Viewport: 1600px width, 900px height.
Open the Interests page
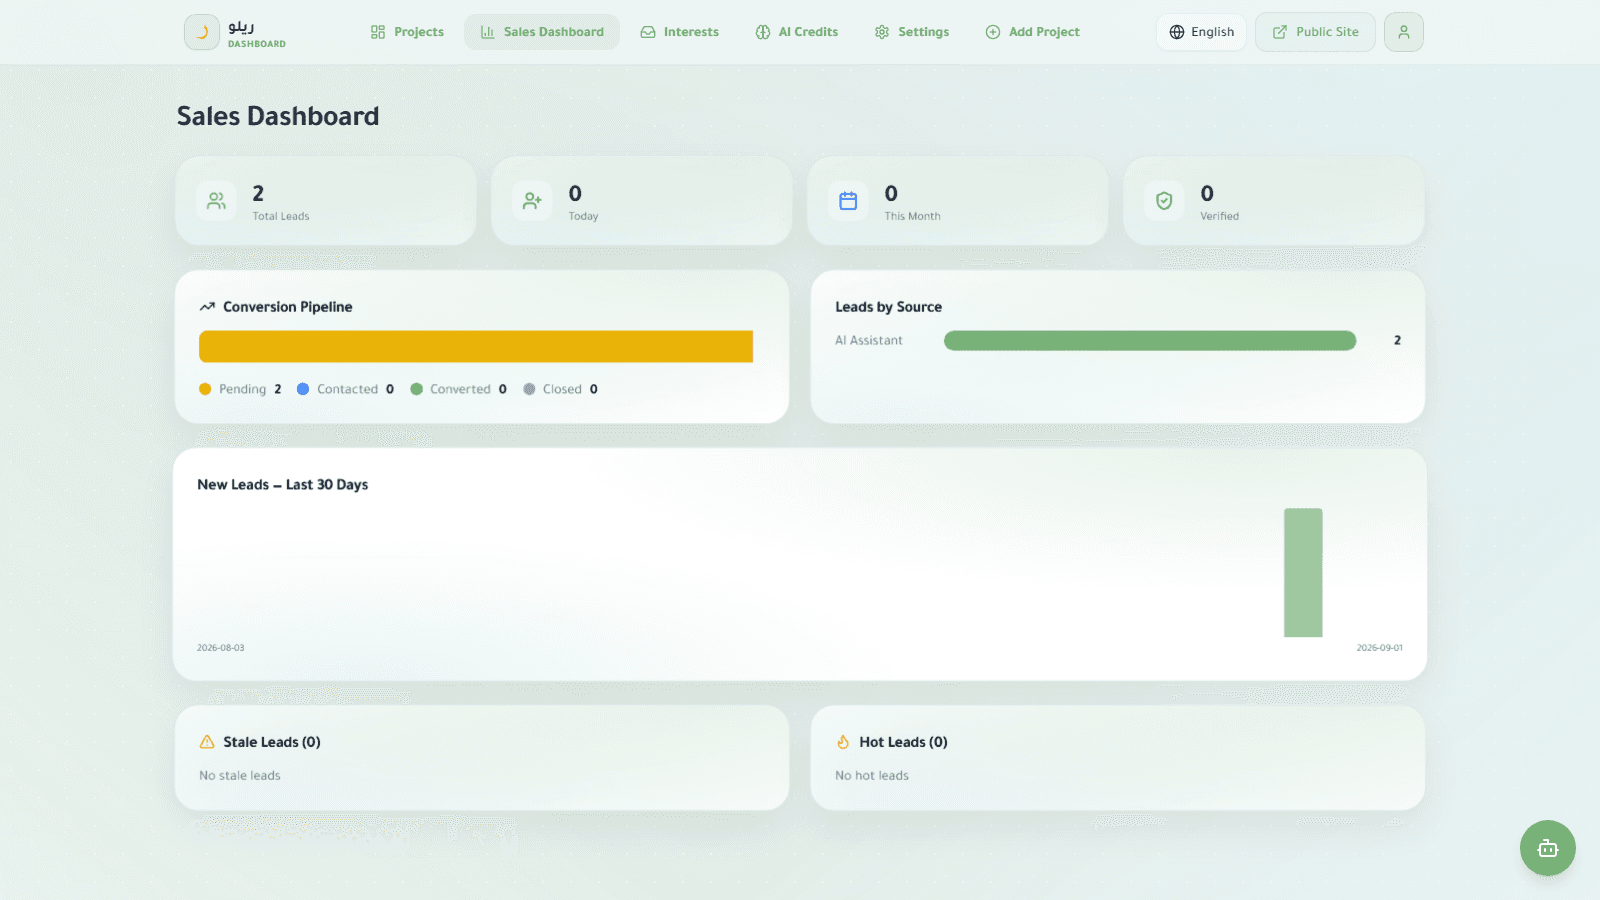[x=680, y=32]
